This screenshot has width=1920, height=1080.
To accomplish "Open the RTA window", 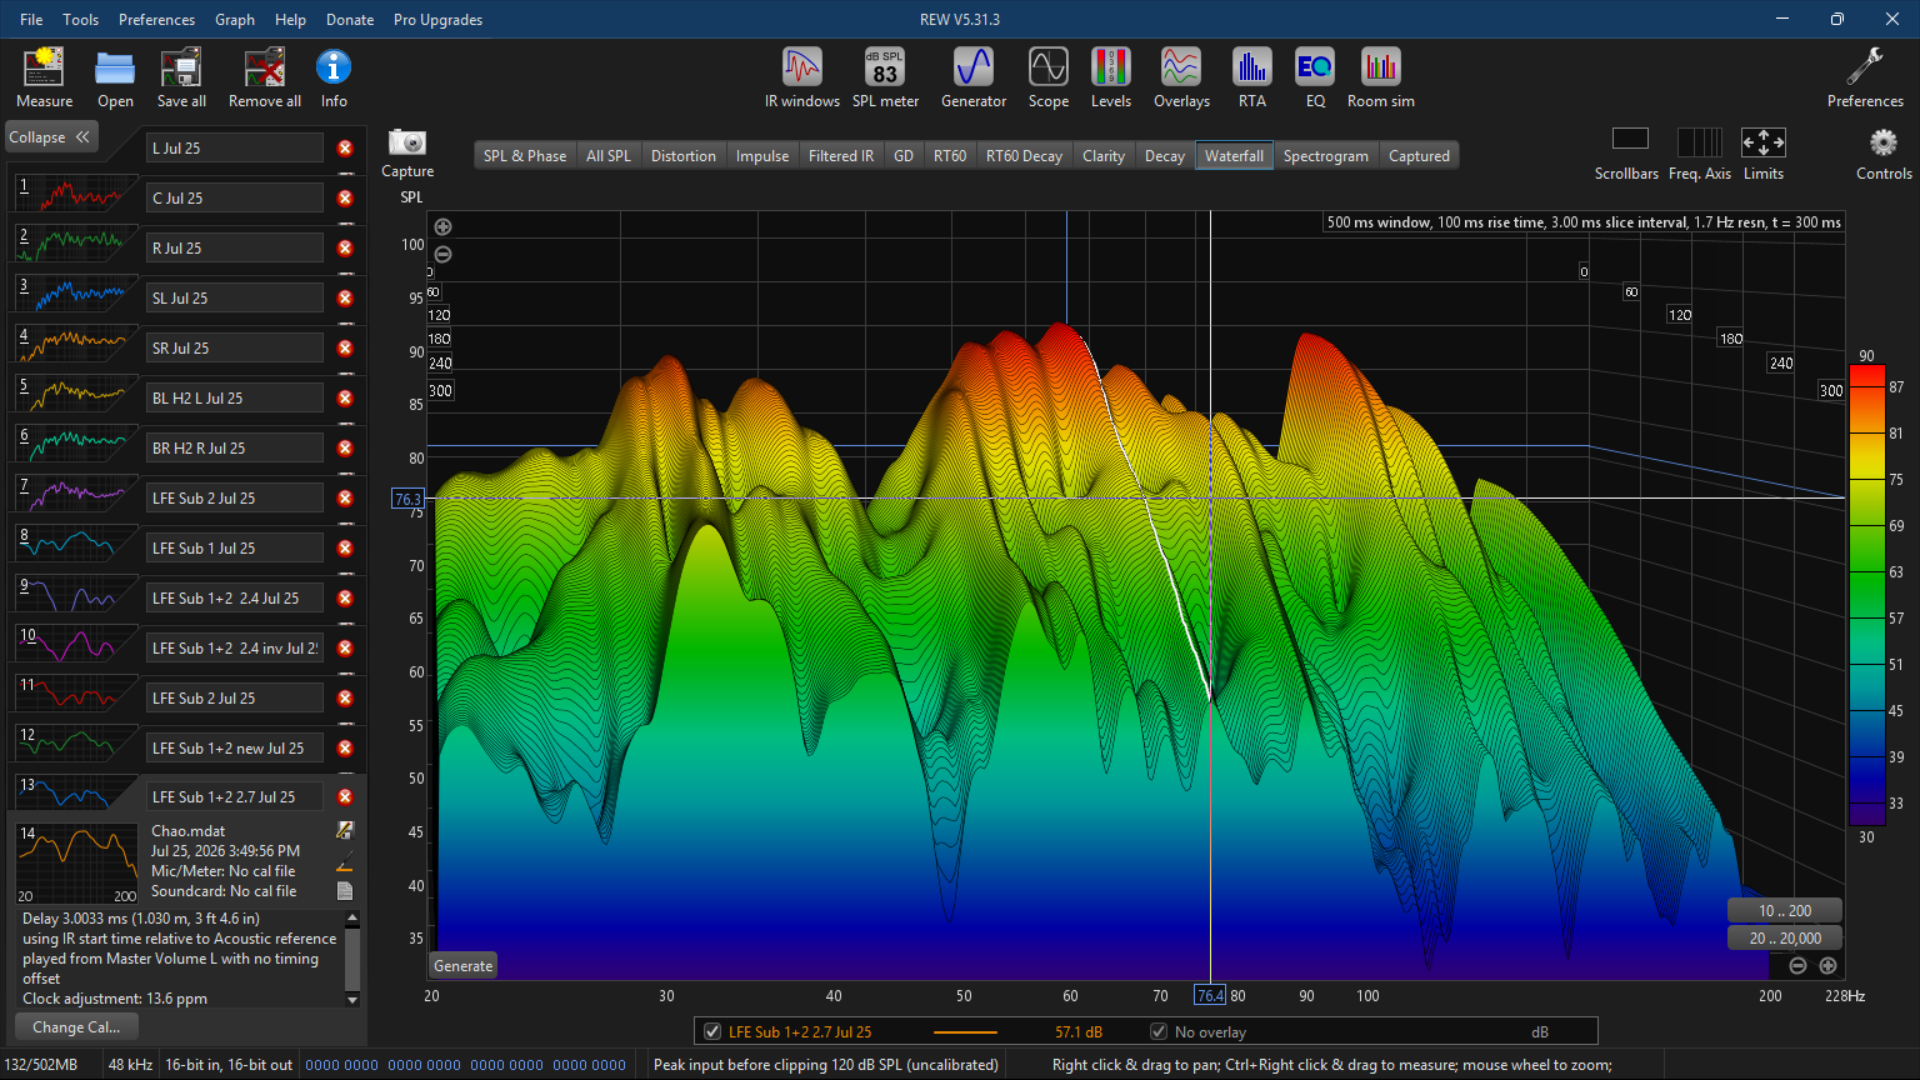I will coord(1252,78).
